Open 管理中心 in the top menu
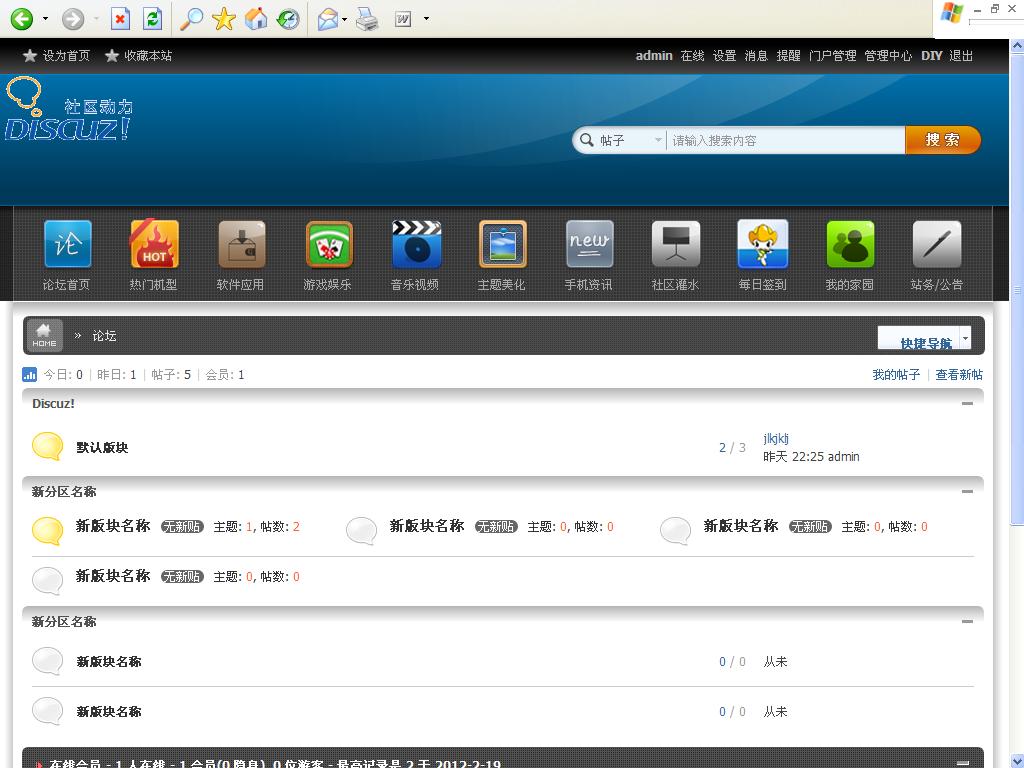 pos(888,56)
